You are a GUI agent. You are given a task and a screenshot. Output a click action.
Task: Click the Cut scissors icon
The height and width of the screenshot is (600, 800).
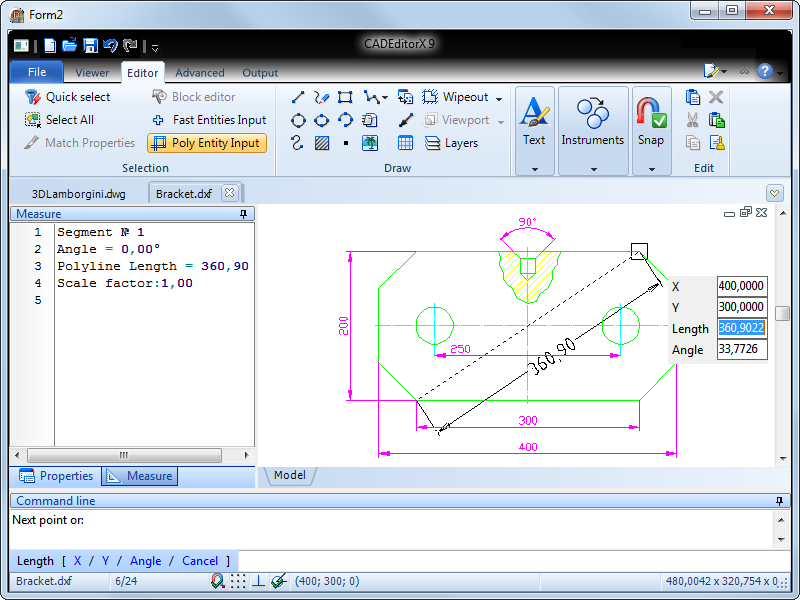692,120
